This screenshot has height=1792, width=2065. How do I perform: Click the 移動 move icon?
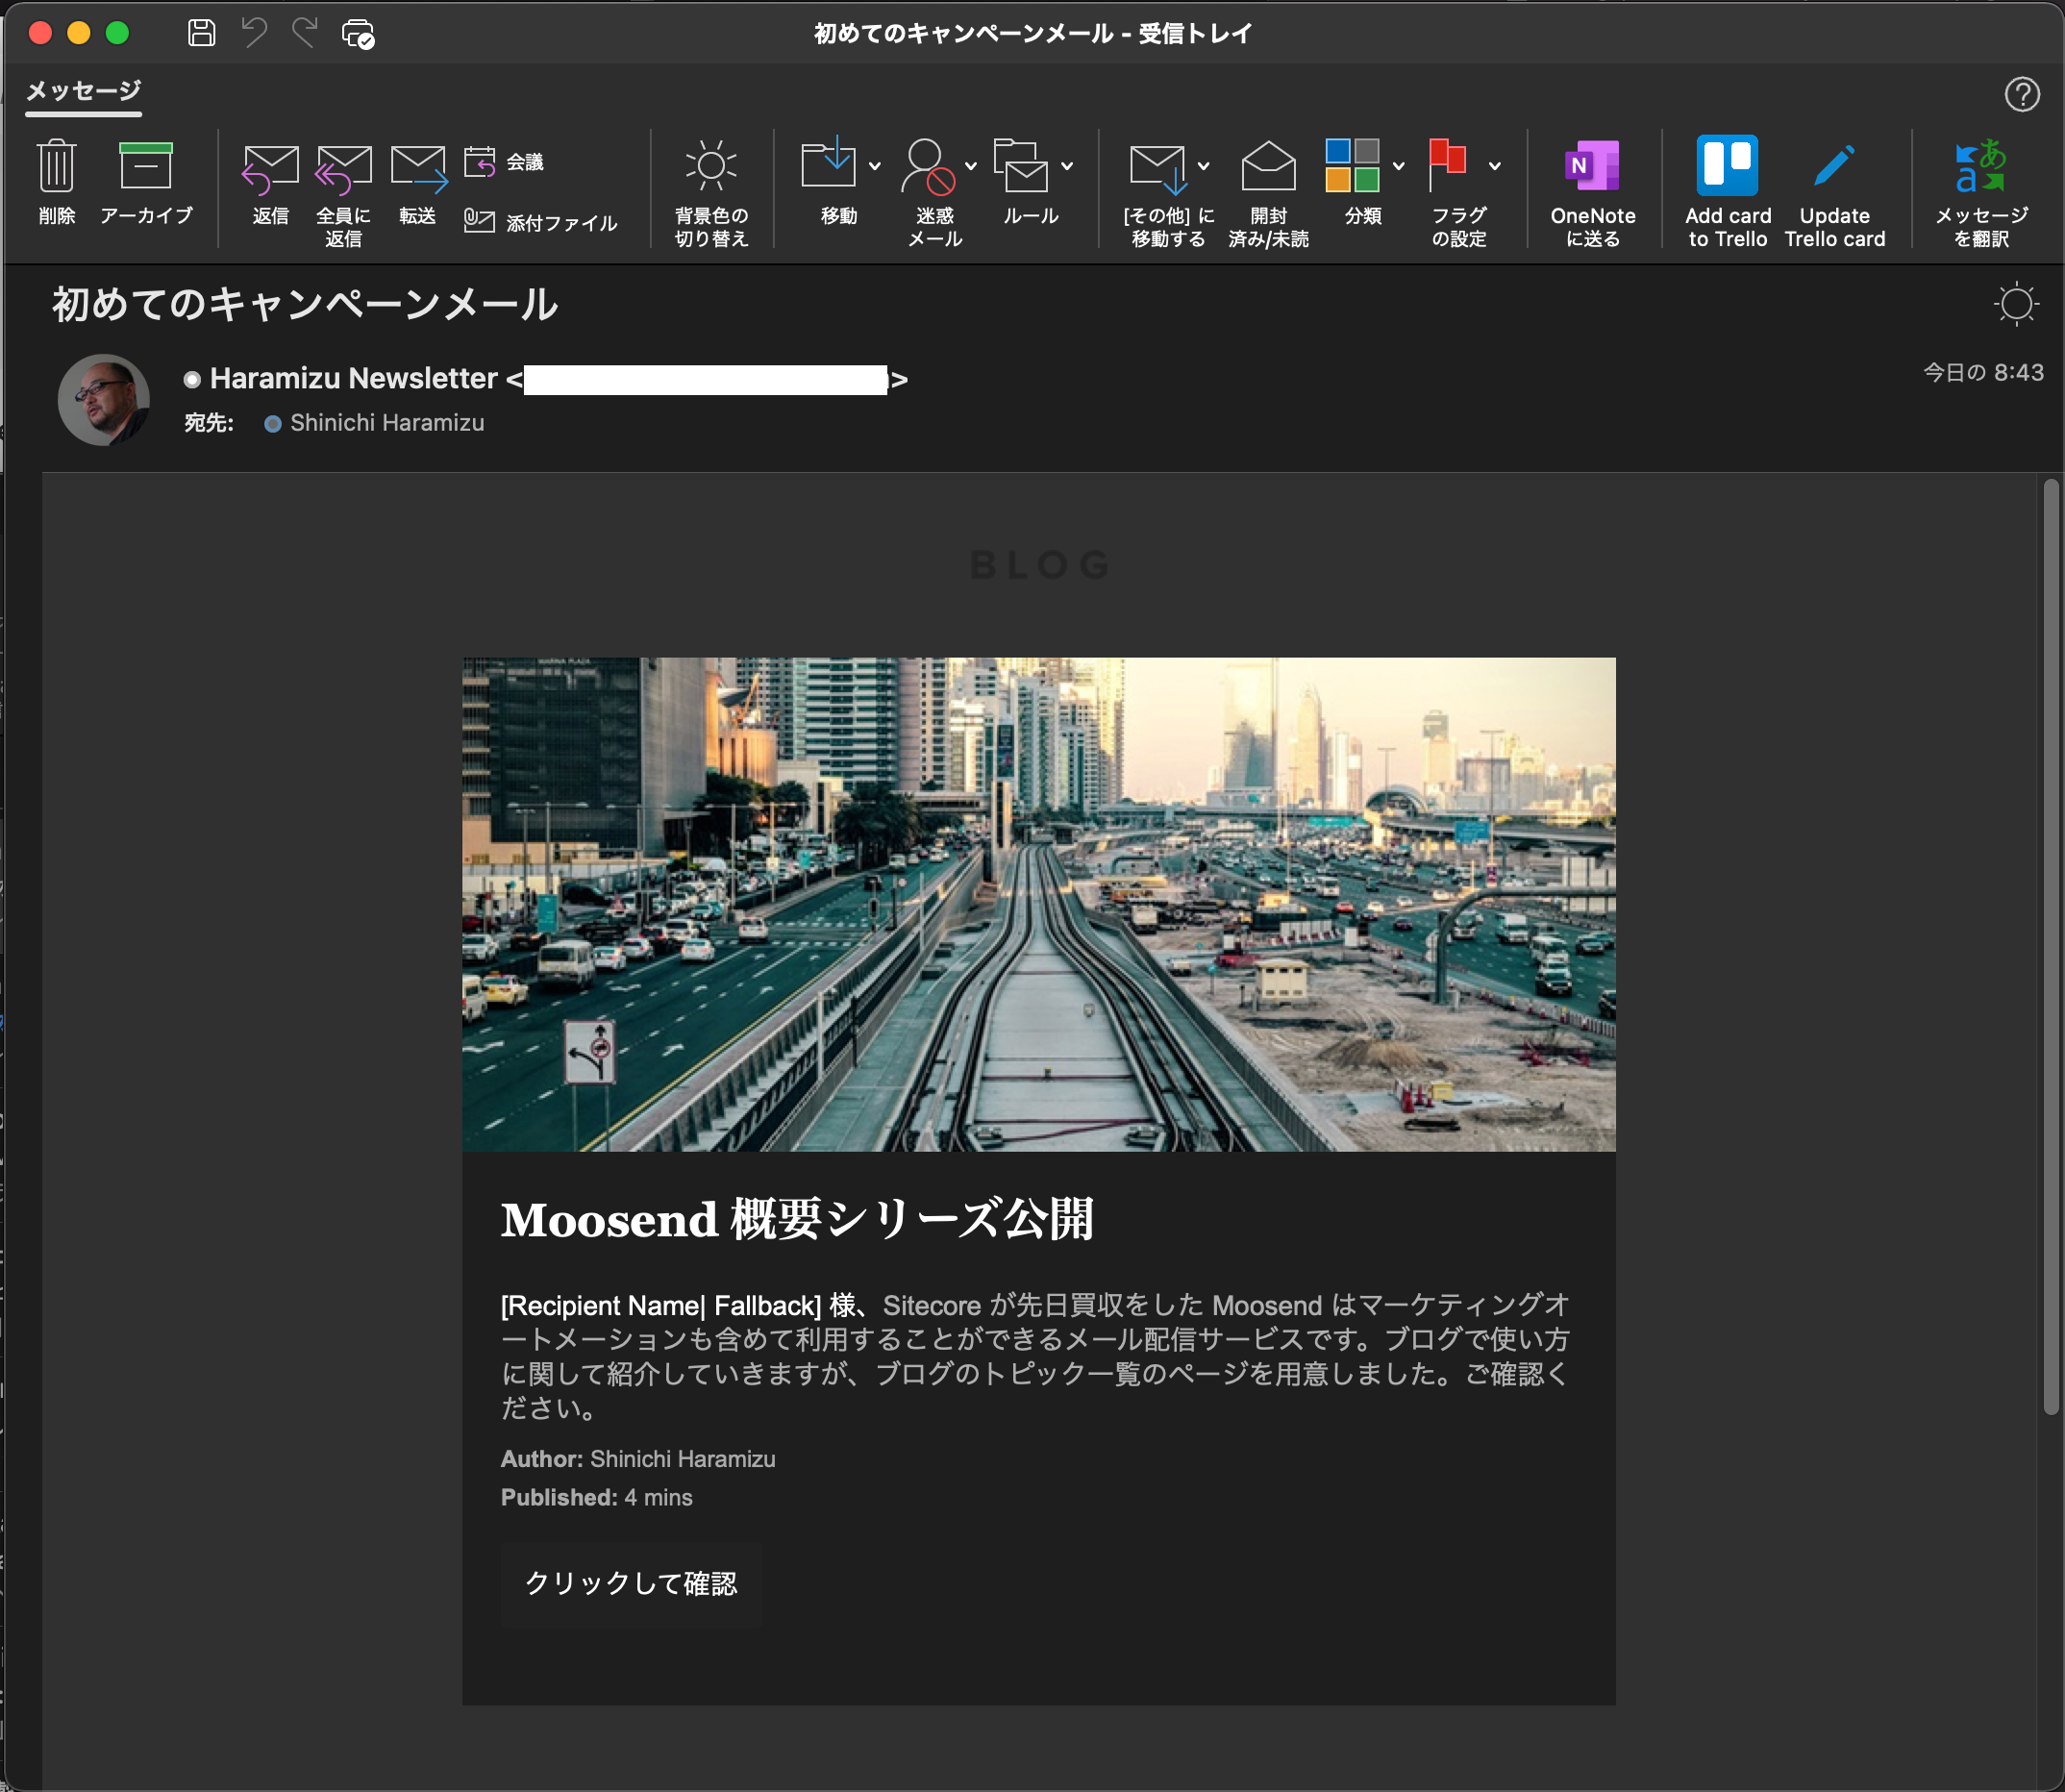click(x=828, y=164)
